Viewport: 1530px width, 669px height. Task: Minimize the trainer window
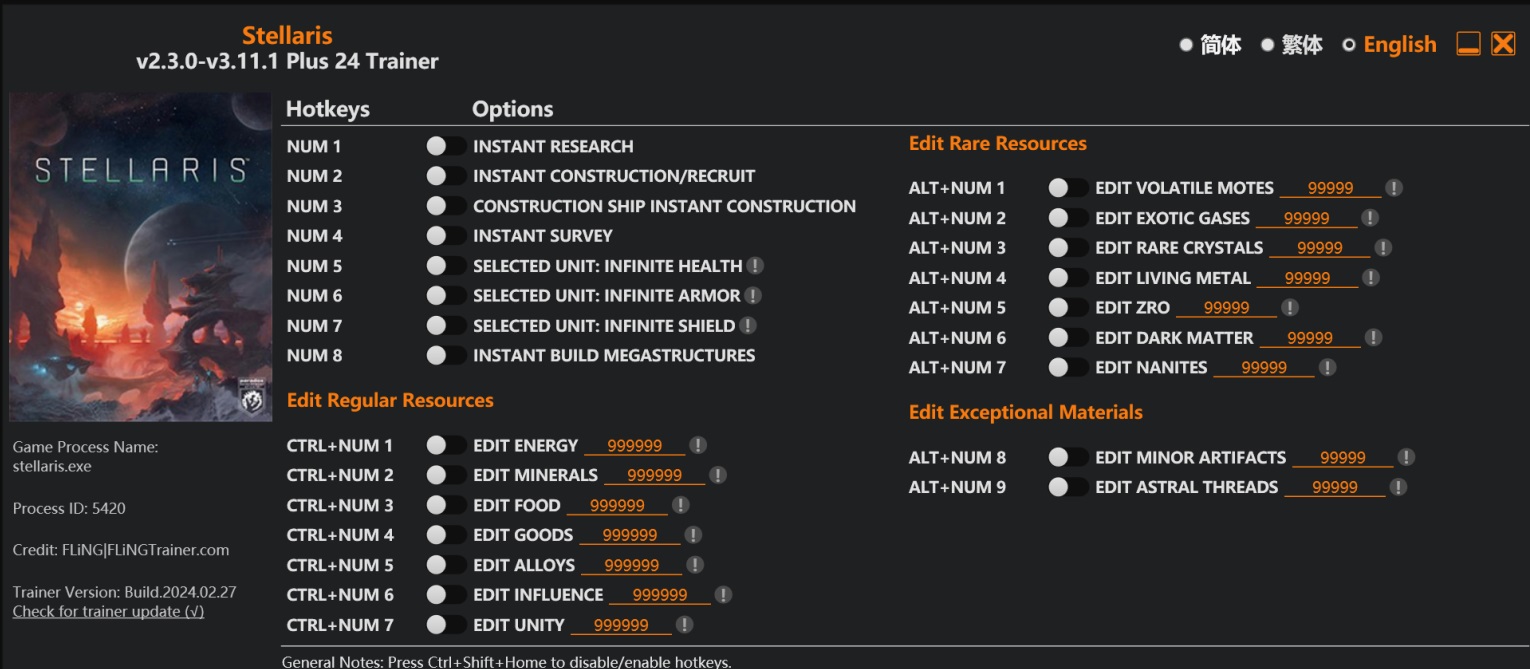point(1468,44)
